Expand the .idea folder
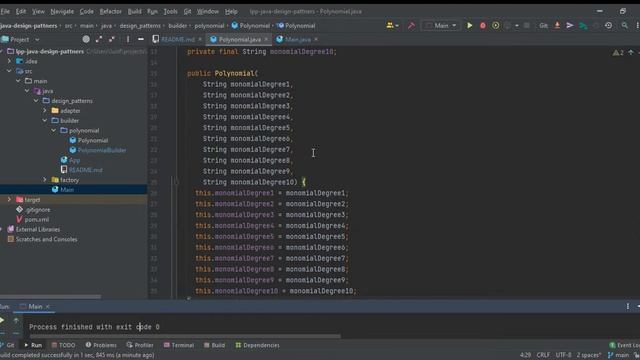This screenshot has height=360, width=640. point(9,61)
